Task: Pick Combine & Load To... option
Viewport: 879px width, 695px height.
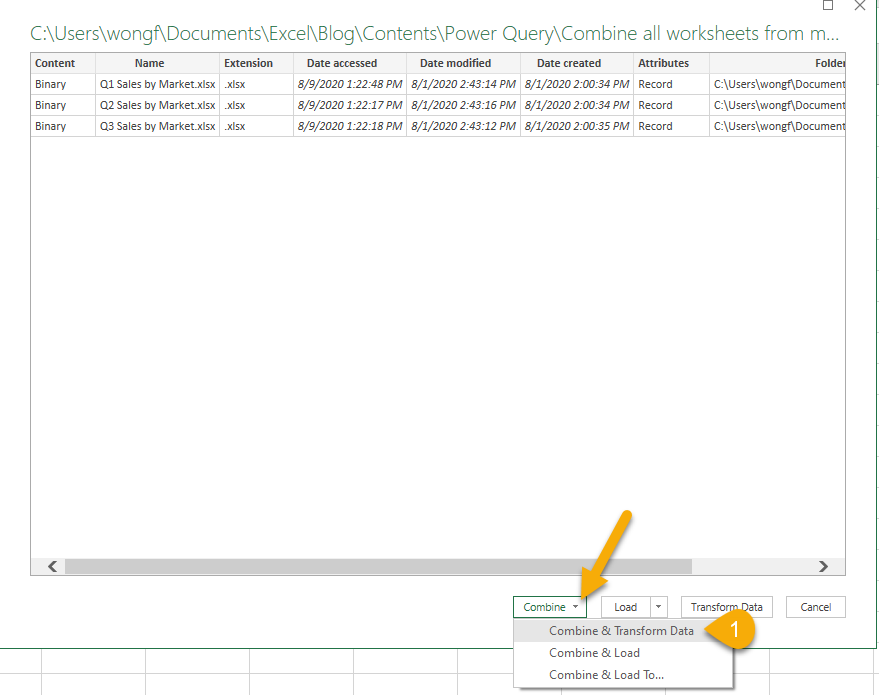Action: tap(606, 675)
